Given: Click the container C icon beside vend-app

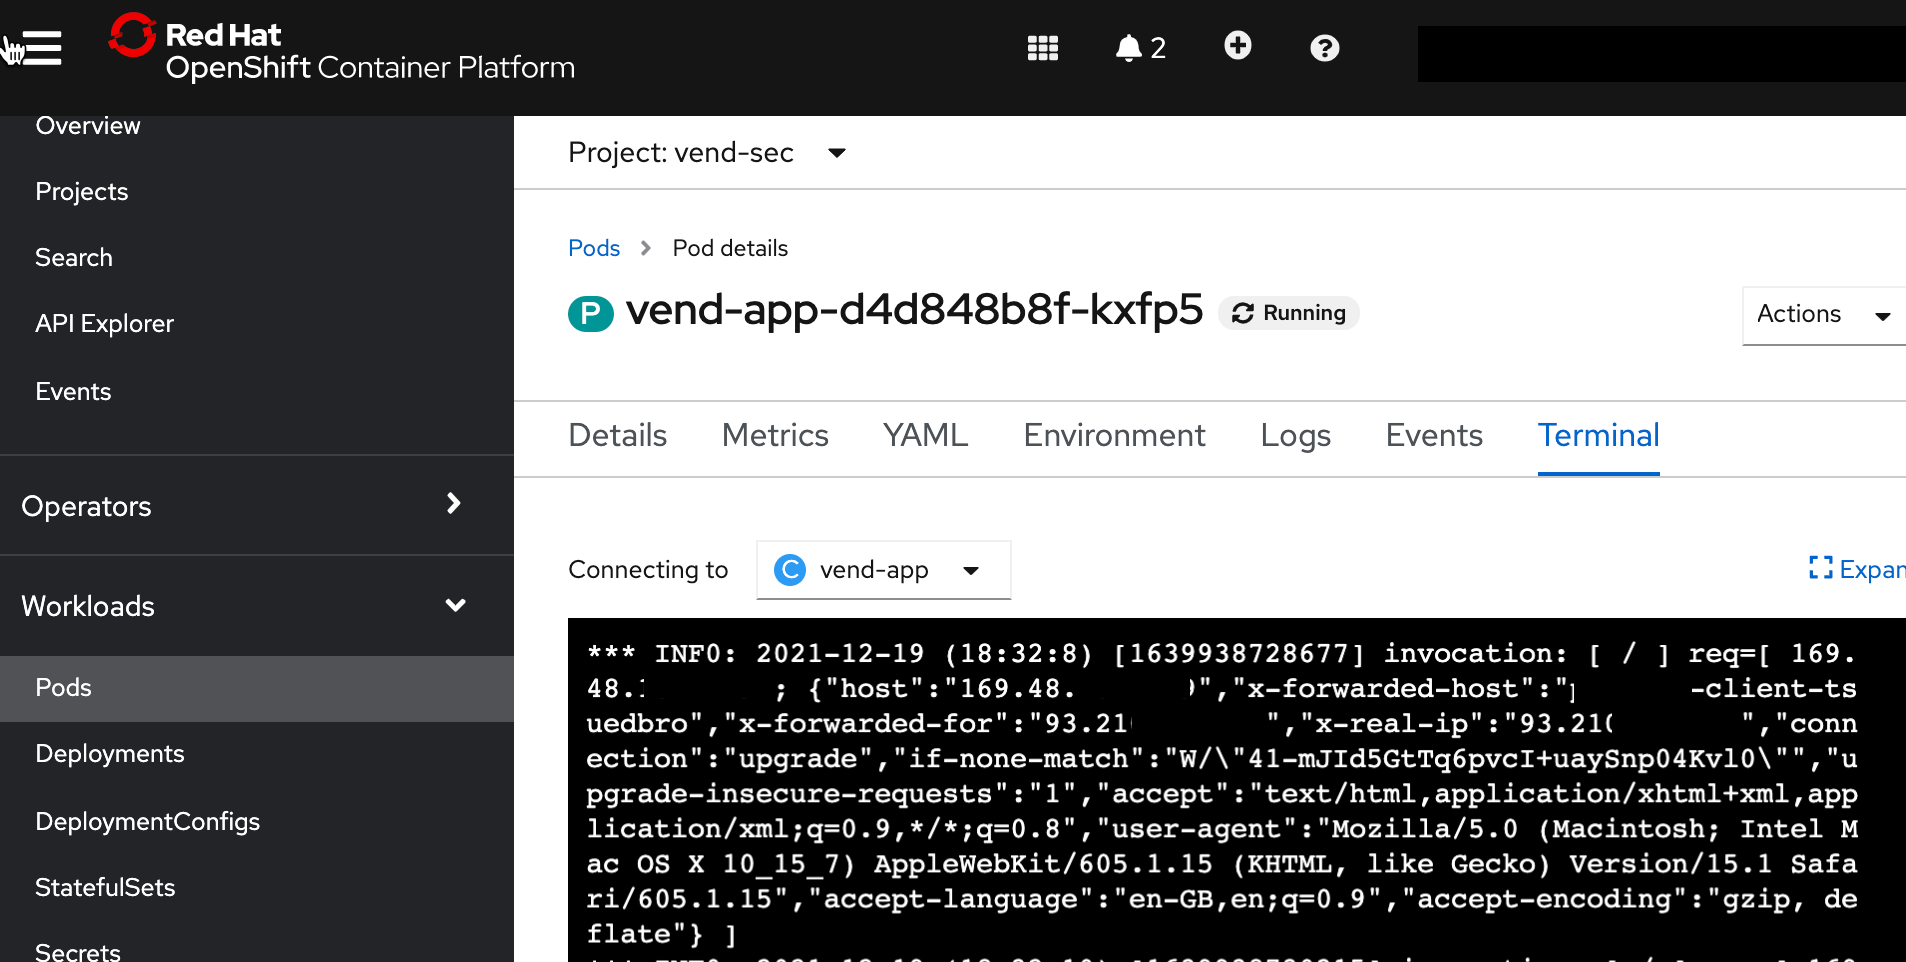Looking at the screenshot, I should click(x=789, y=569).
